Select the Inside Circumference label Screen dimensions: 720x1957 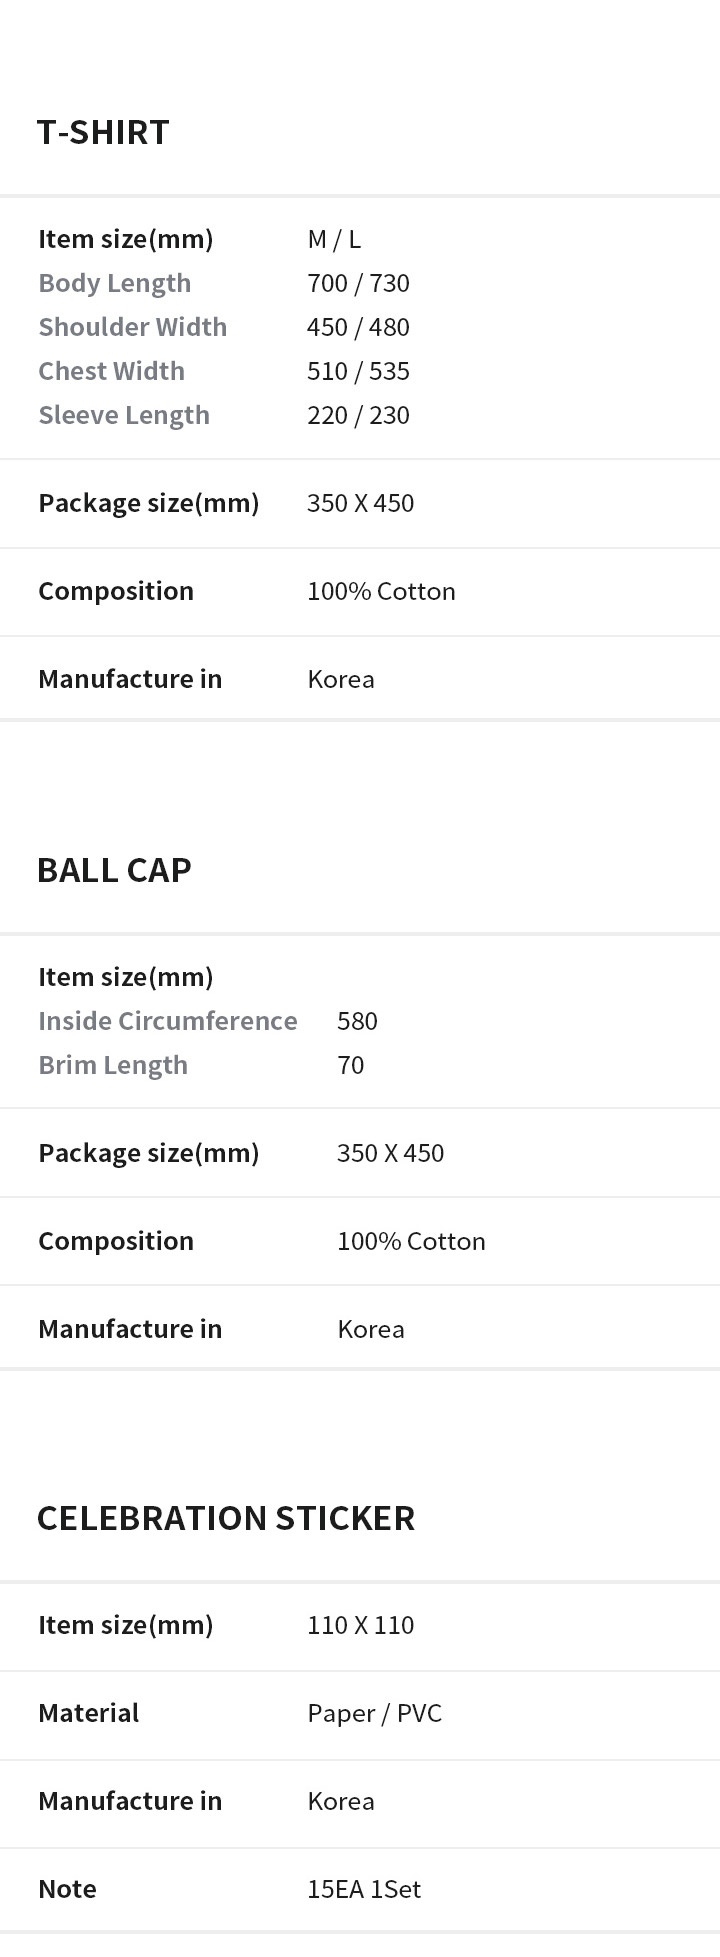[x=168, y=1021]
